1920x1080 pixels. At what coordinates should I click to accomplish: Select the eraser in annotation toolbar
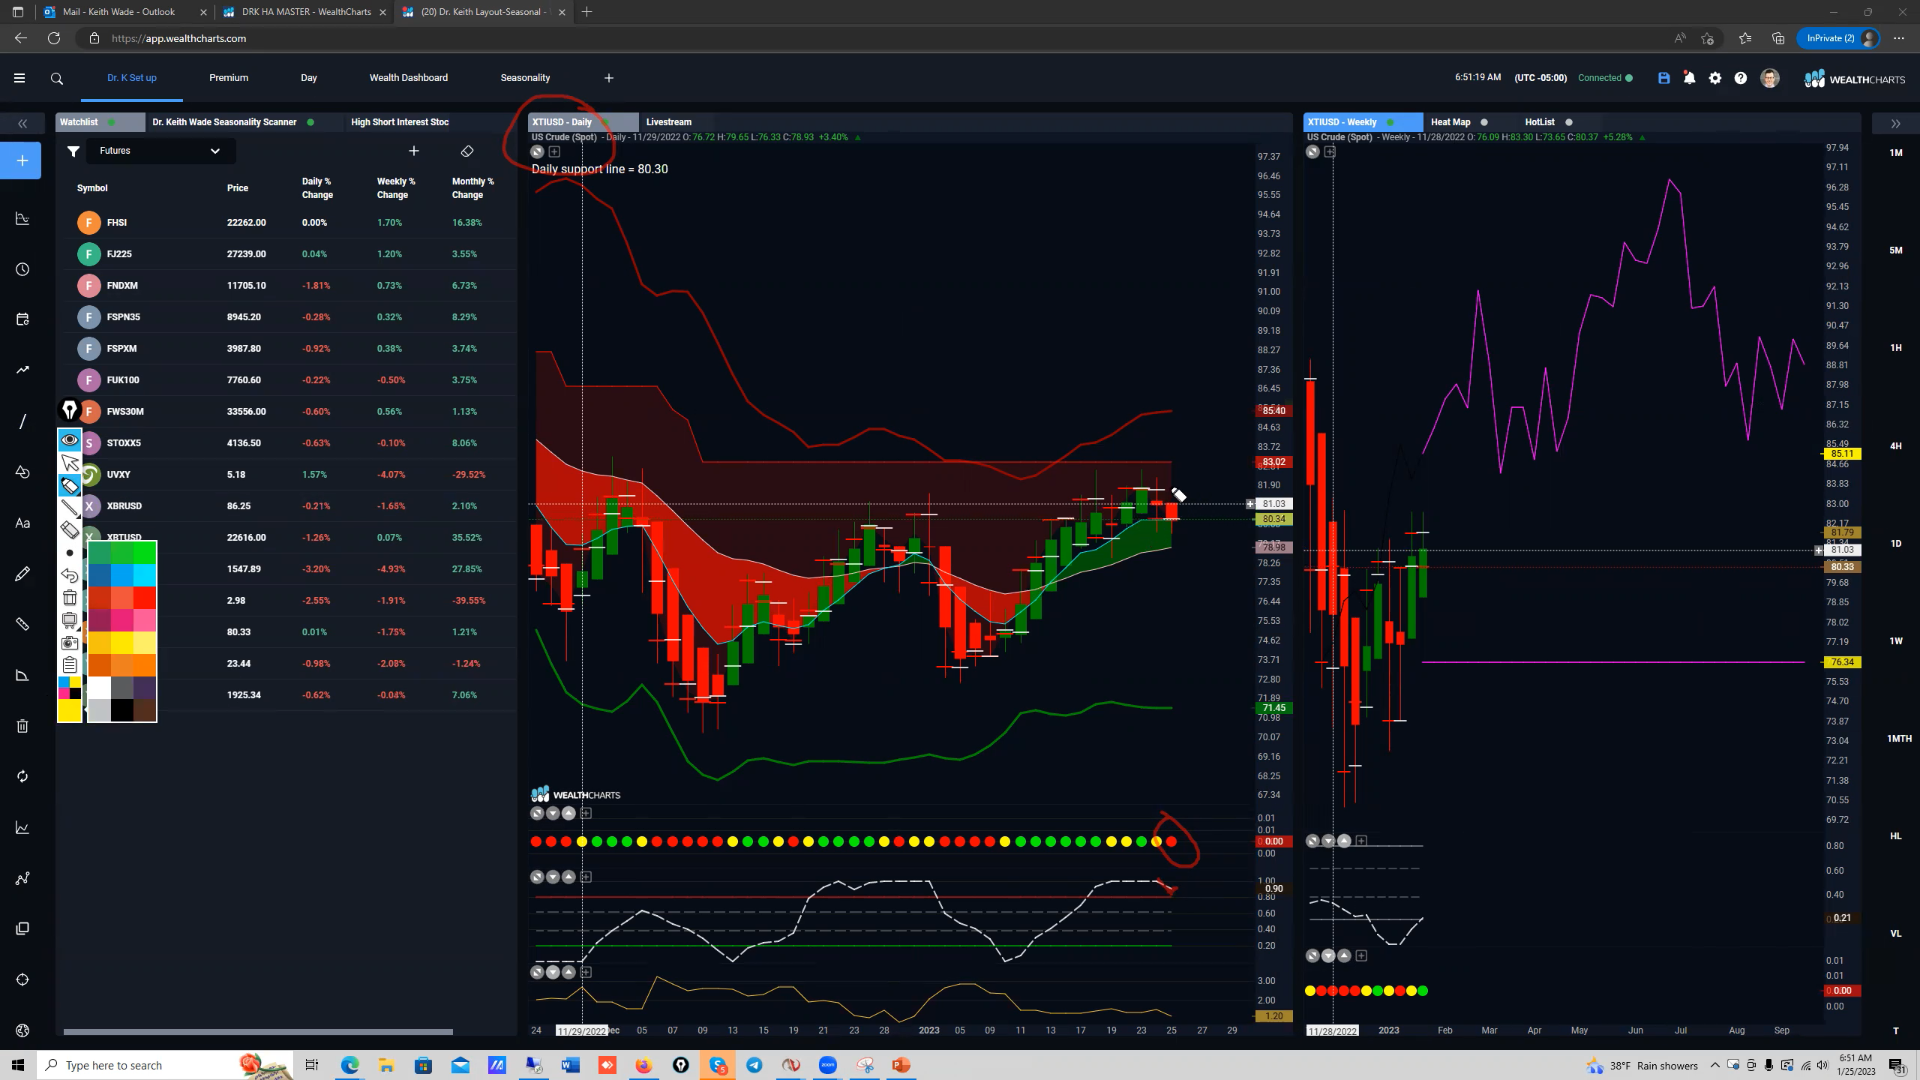point(70,530)
